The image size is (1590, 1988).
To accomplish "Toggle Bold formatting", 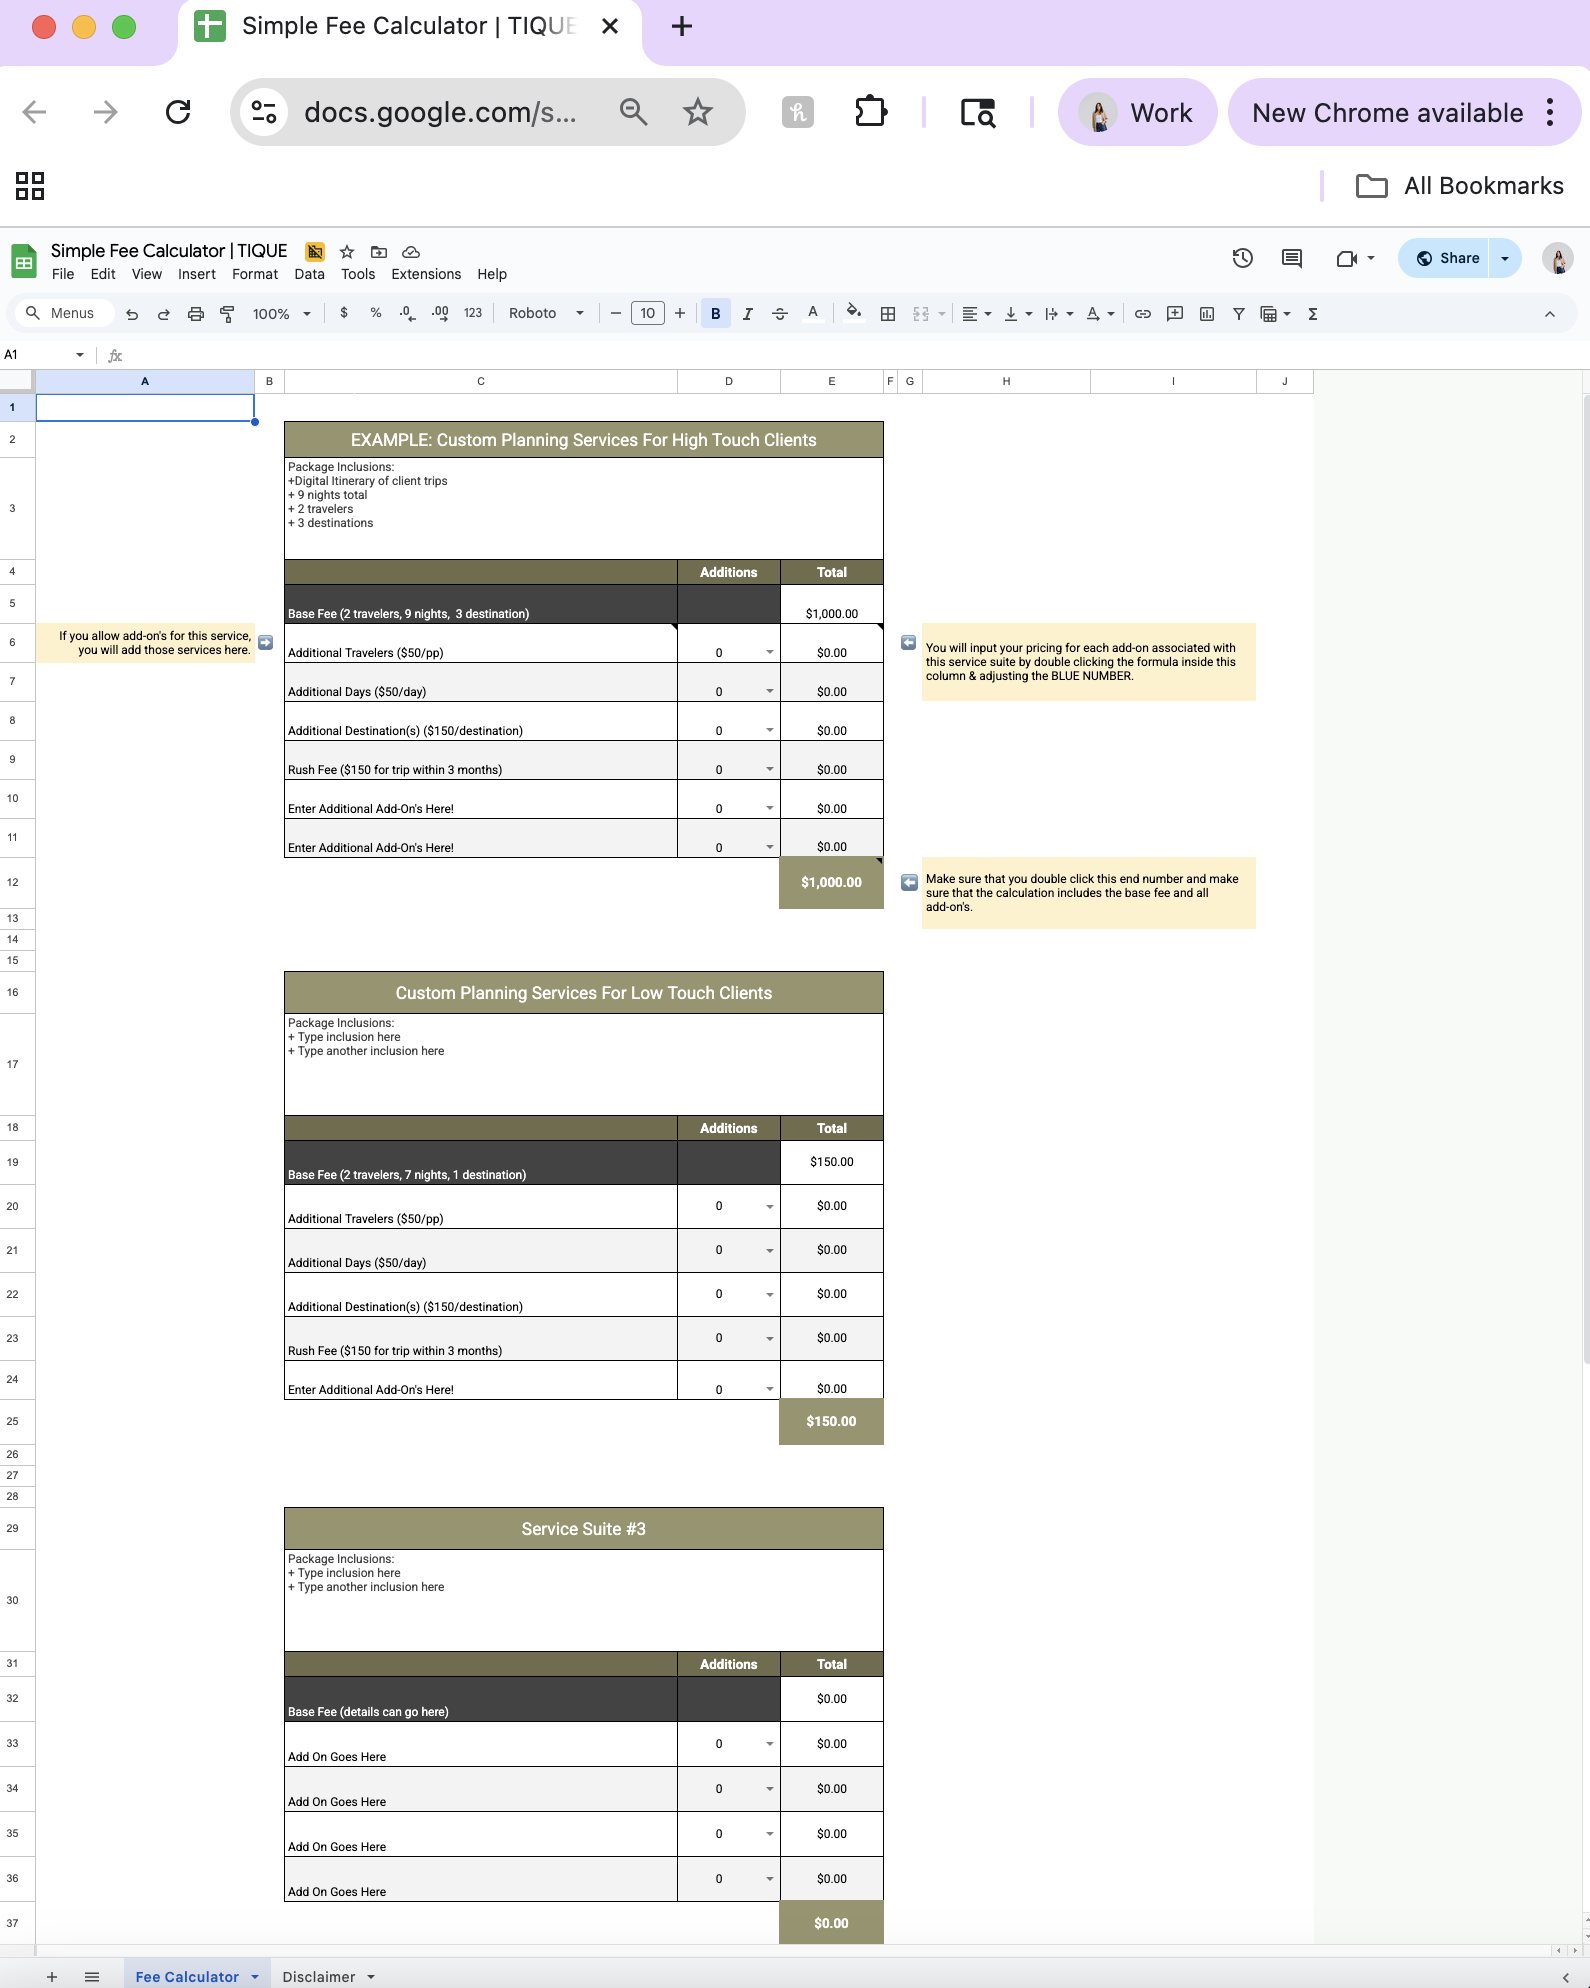I will pyautogui.click(x=715, y=314).
